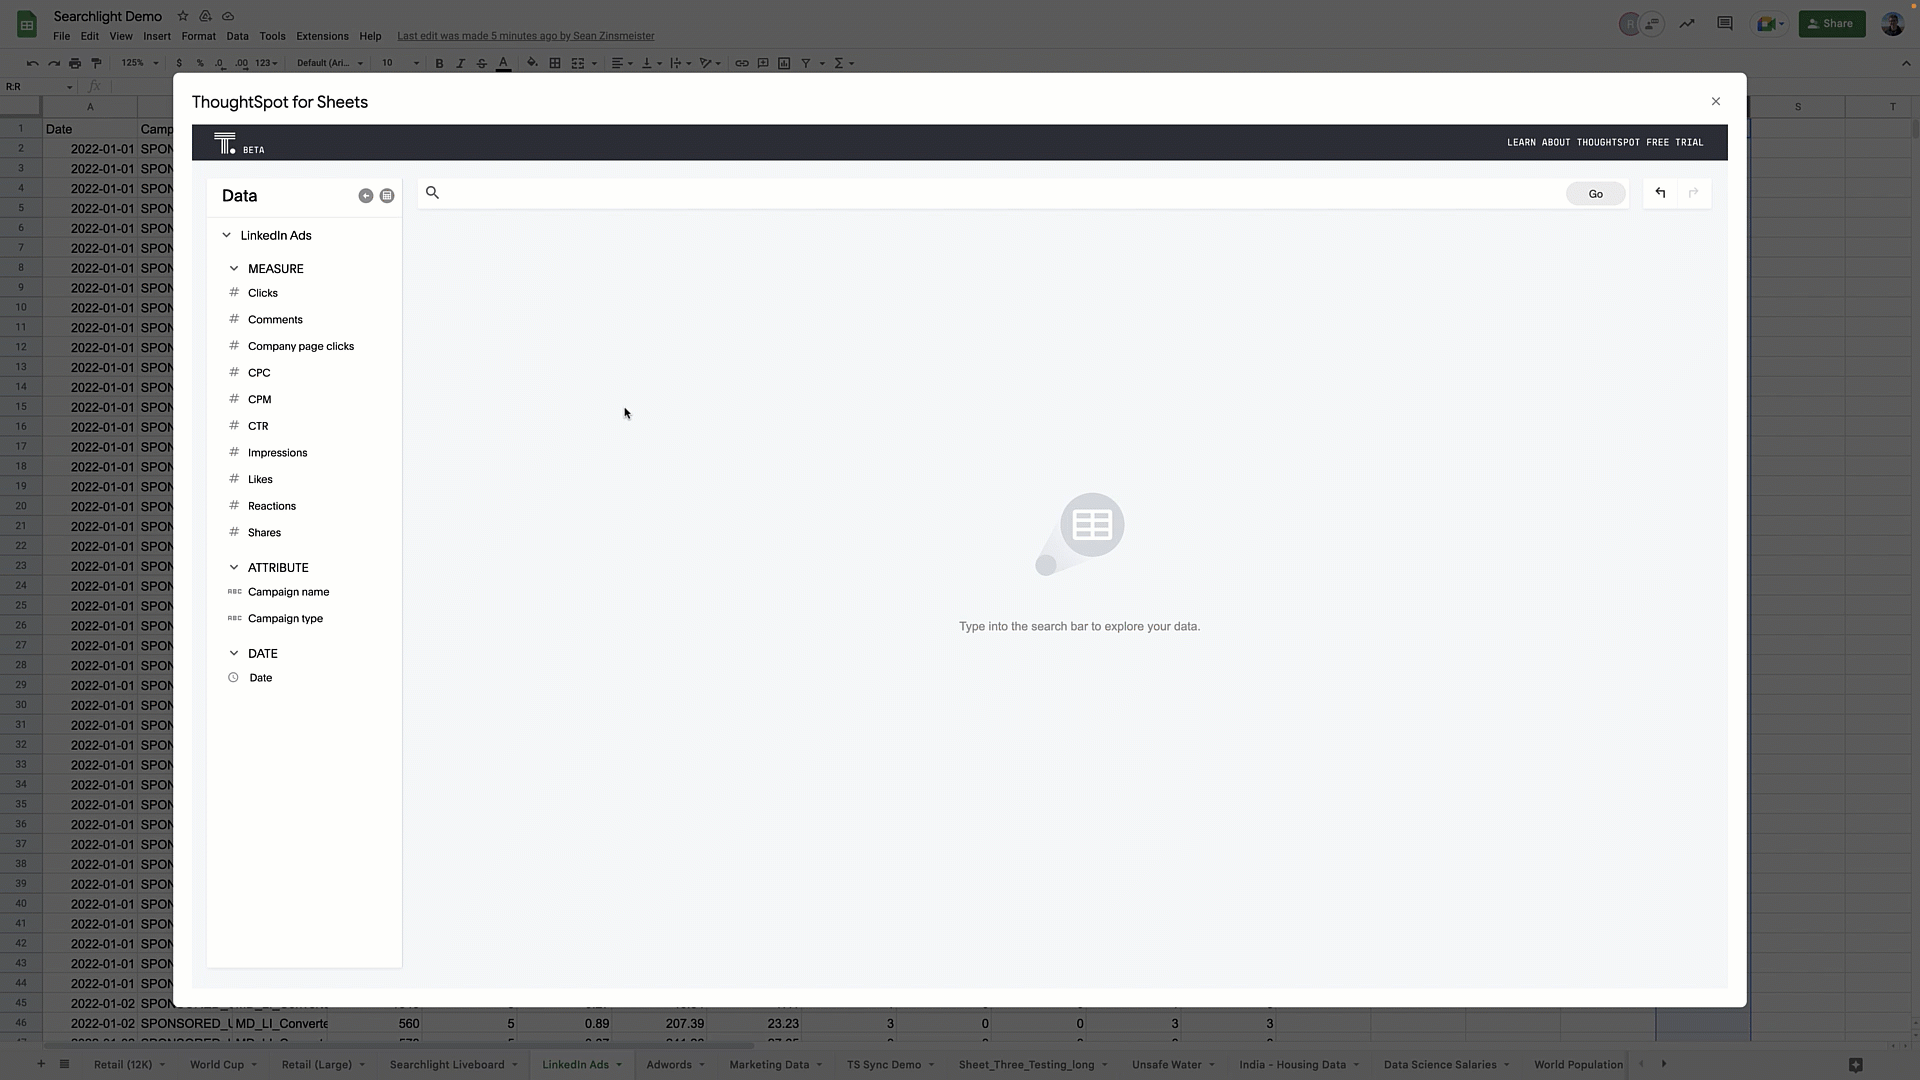Viewport: 1920px width, 1080px height.
Task: Collapse the LinkedIn Ads data source
Action: (227, 235)
